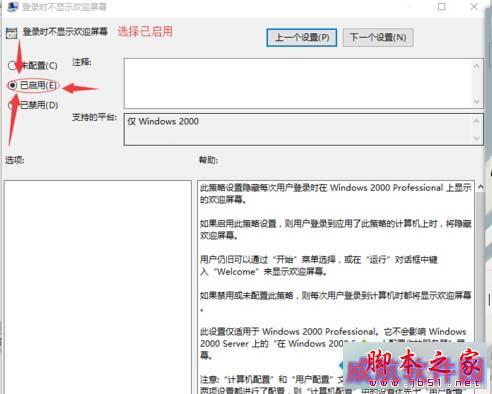
Task: Click the window title bar app icon
Action: (x=12, y=6)
